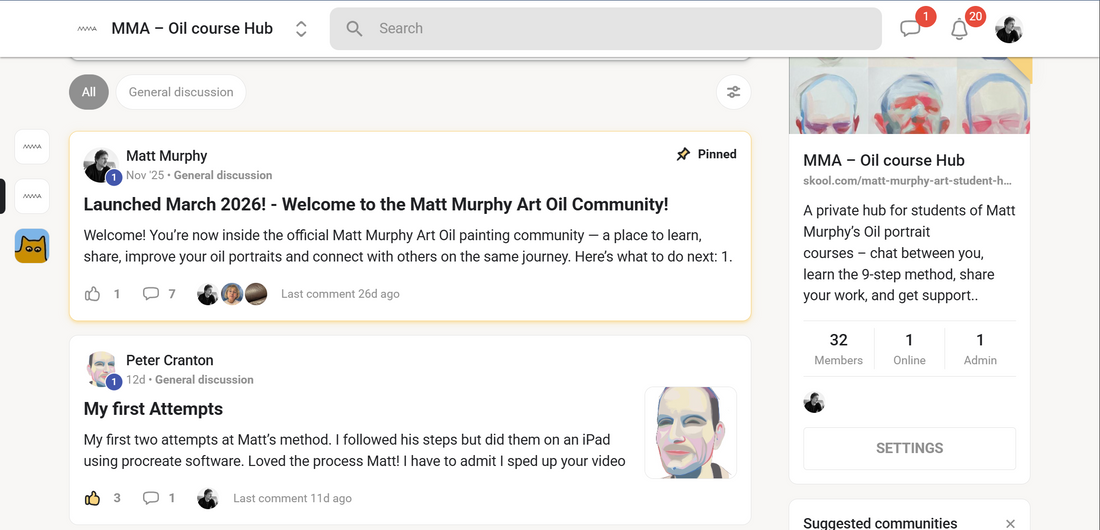Click the 1 Online count
This screenshot has height=530, width=1100.
pos(909,349)
